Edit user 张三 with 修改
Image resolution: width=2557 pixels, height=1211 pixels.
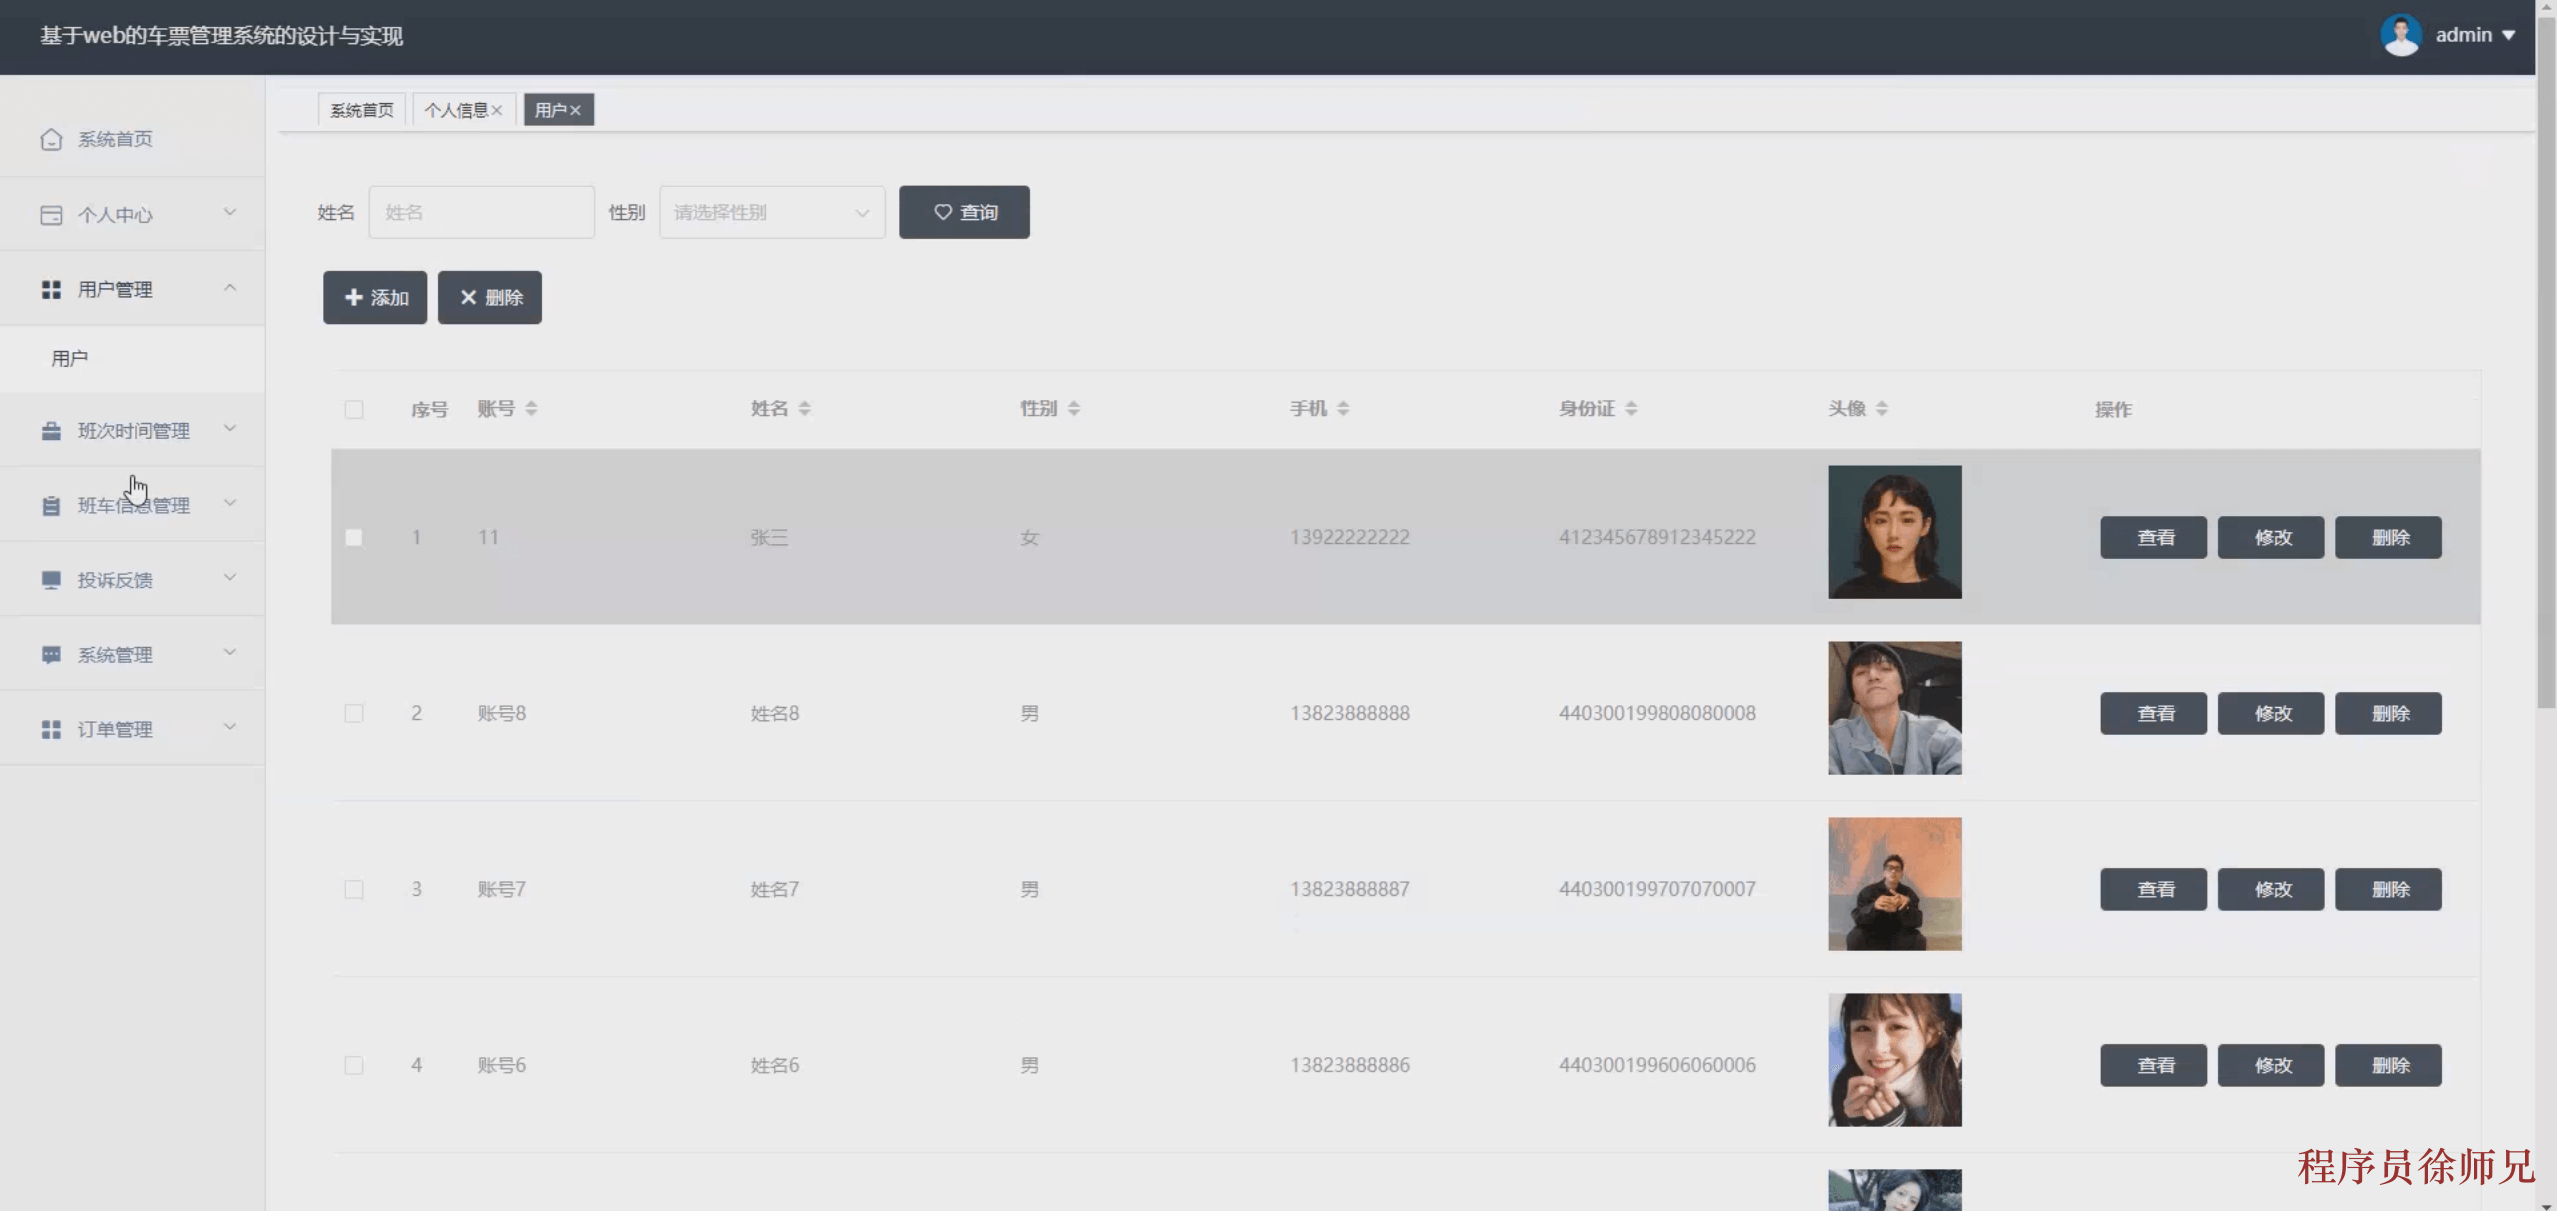(2271, 538)
